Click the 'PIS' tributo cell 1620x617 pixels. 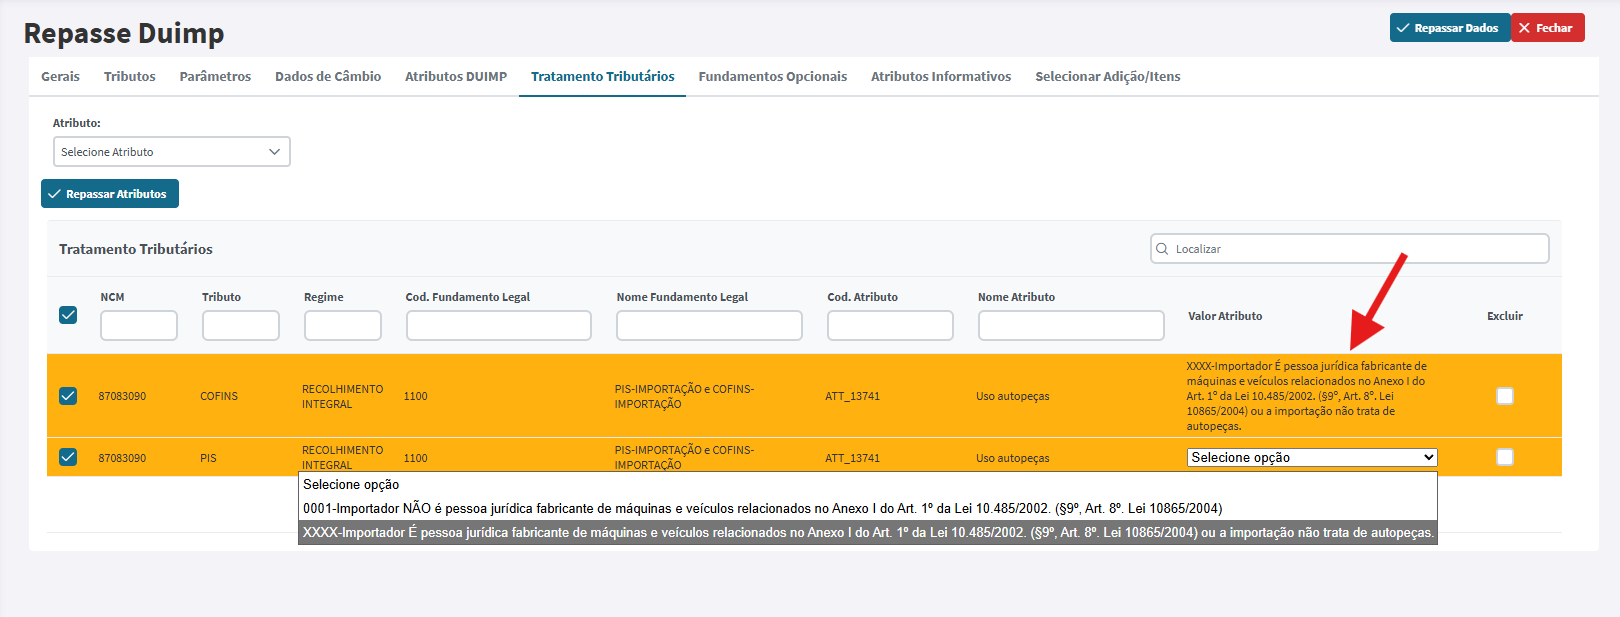(208, 458)
